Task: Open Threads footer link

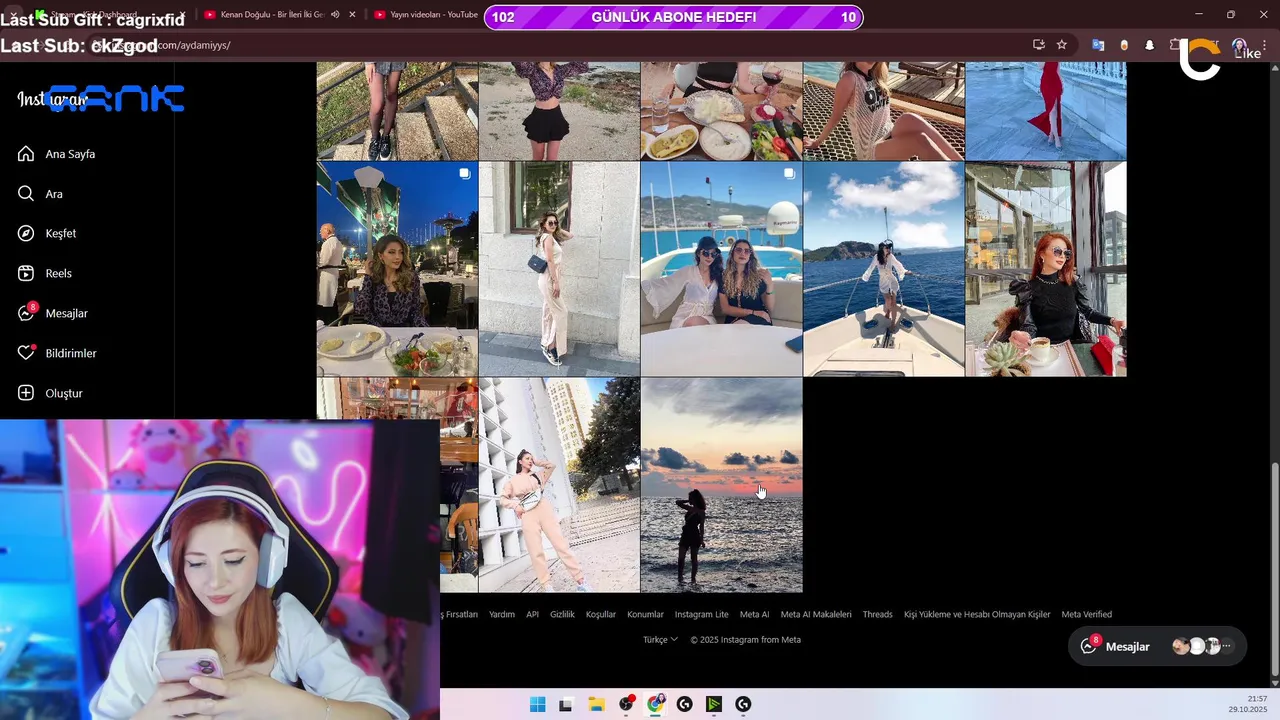Action: pos(877,614)
